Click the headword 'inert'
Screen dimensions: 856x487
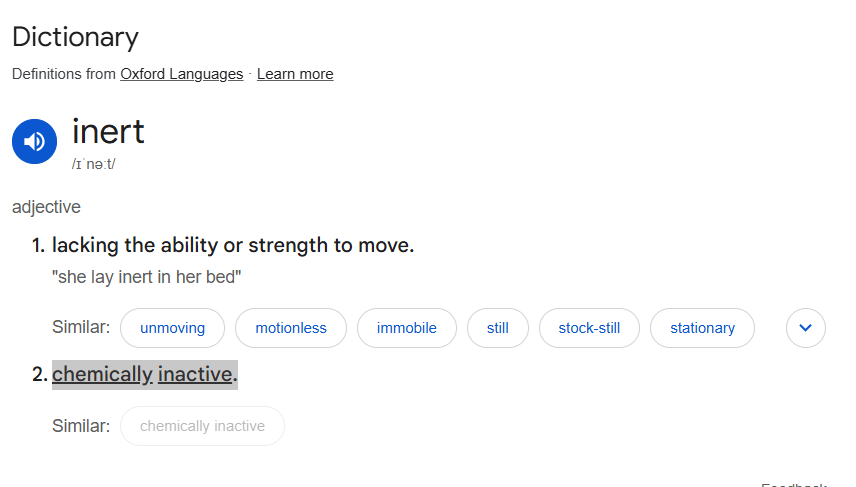108,132
